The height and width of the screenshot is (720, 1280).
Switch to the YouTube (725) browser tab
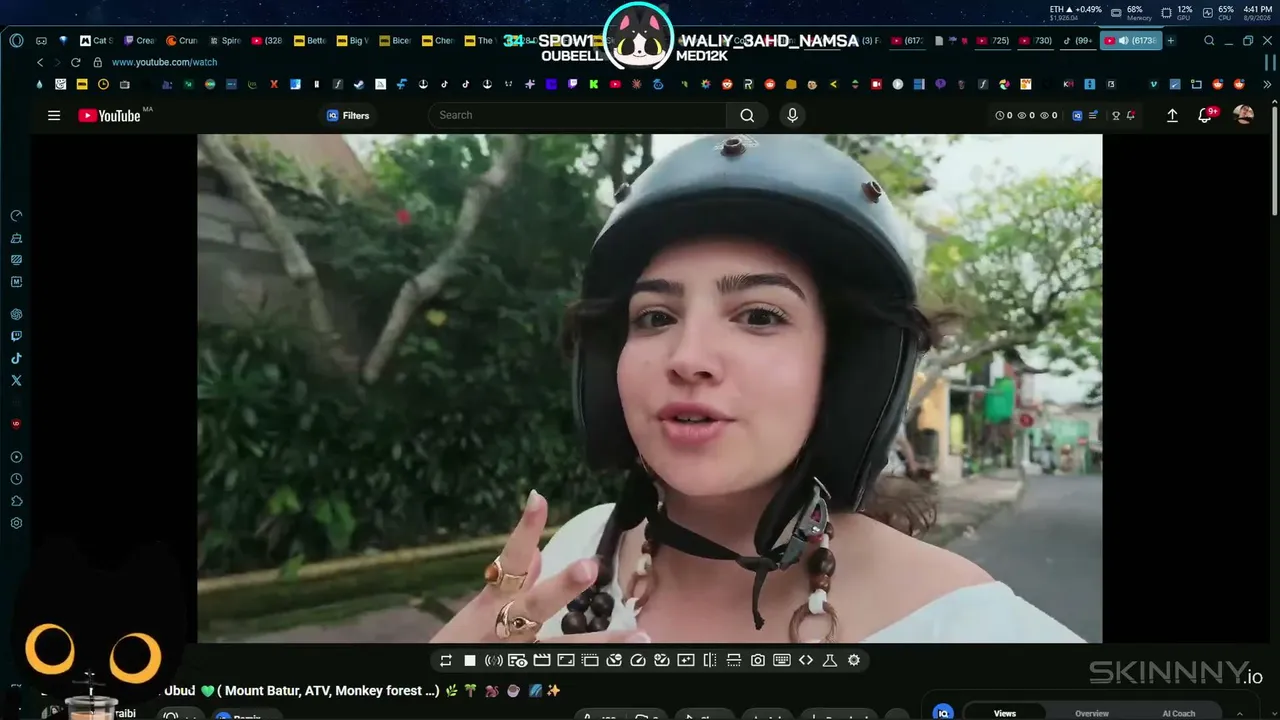click(x=993, y=41)
